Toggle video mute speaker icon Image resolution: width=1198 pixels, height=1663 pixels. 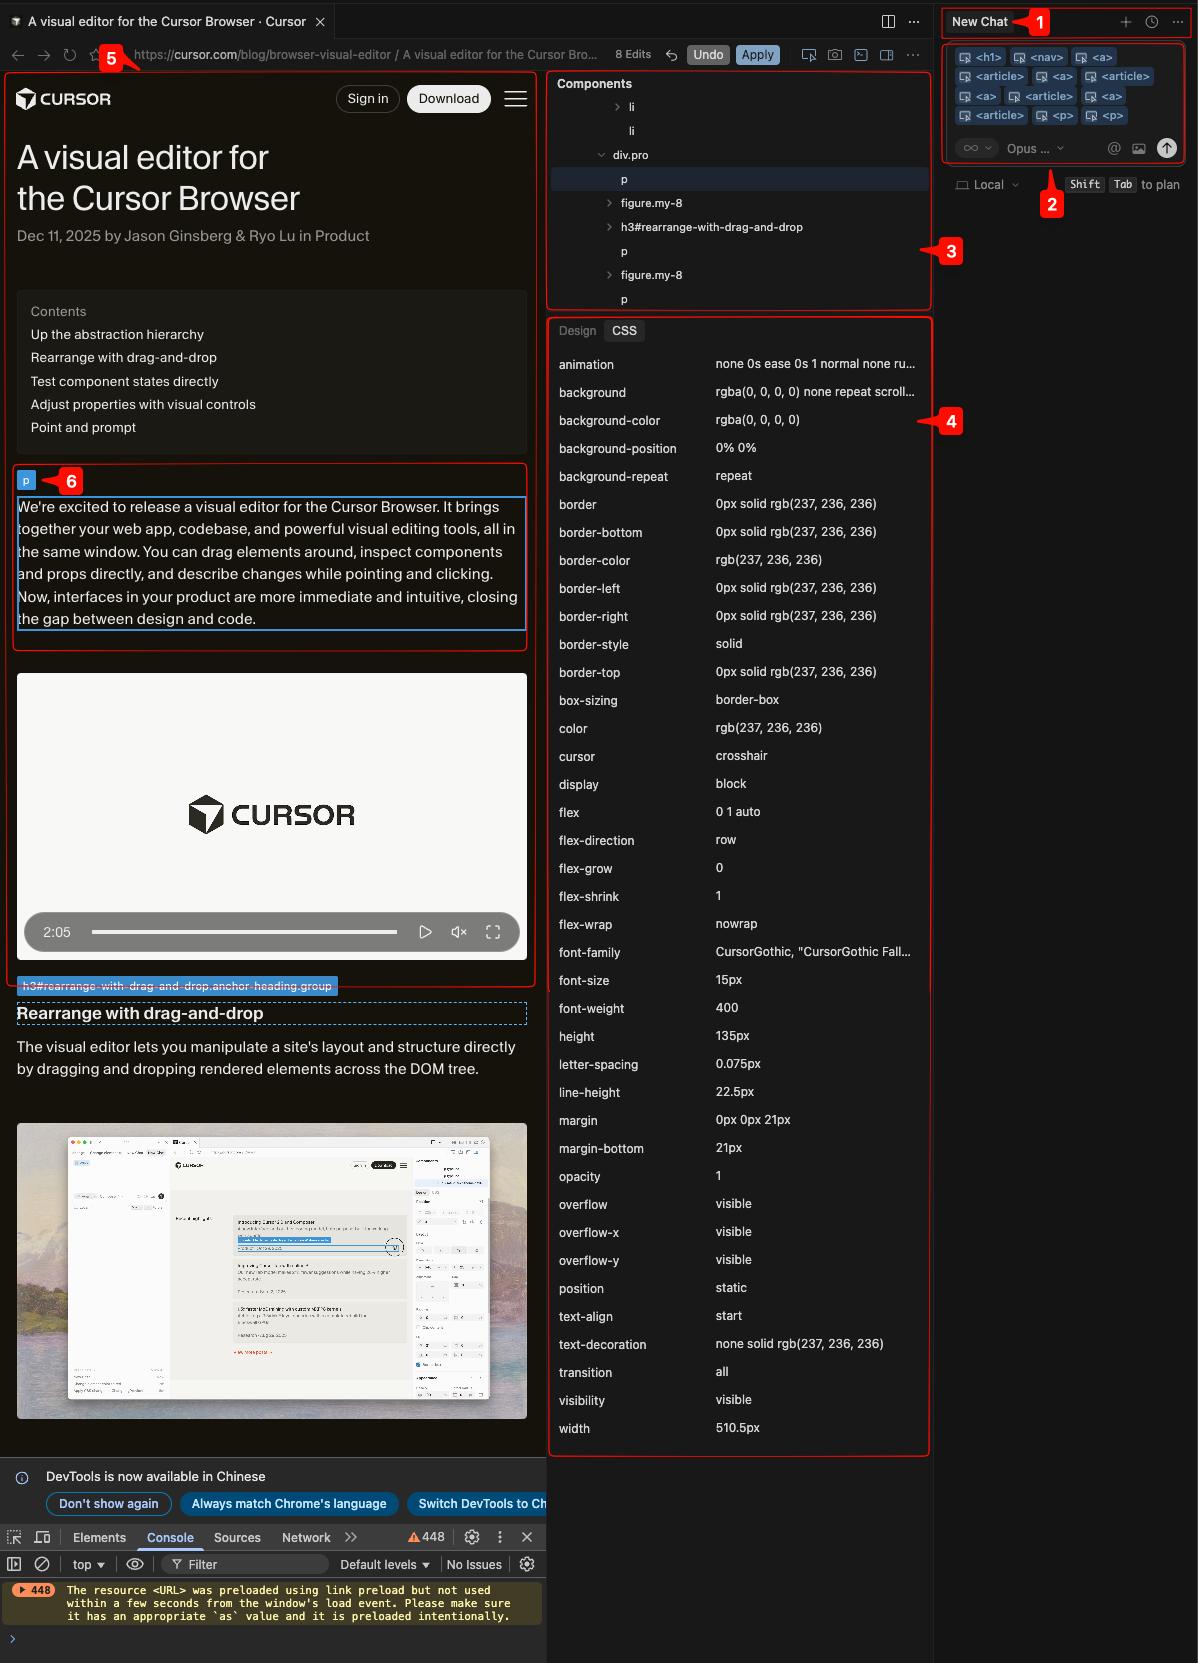[459, 932]
